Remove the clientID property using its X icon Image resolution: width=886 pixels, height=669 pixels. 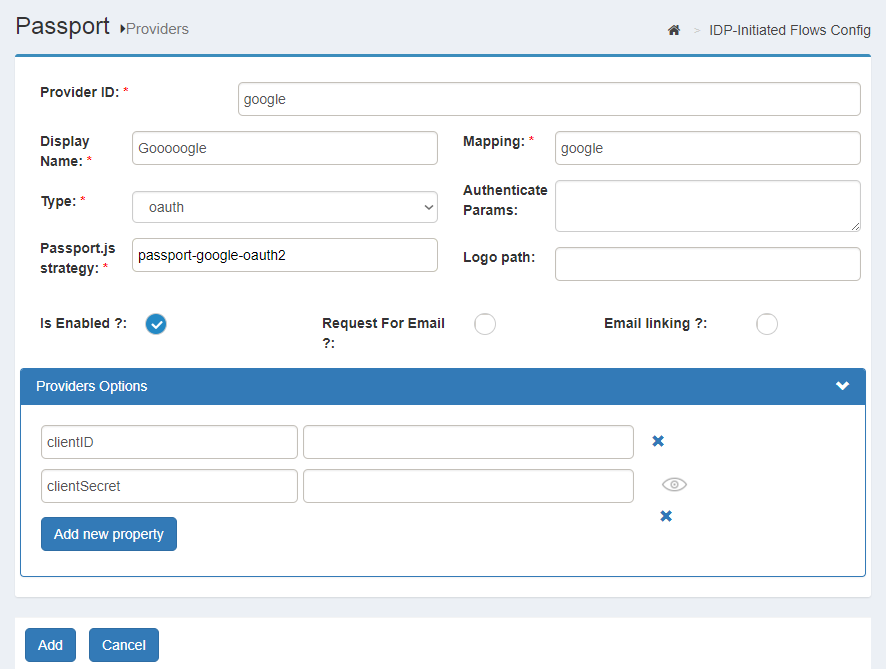[658, 440]
